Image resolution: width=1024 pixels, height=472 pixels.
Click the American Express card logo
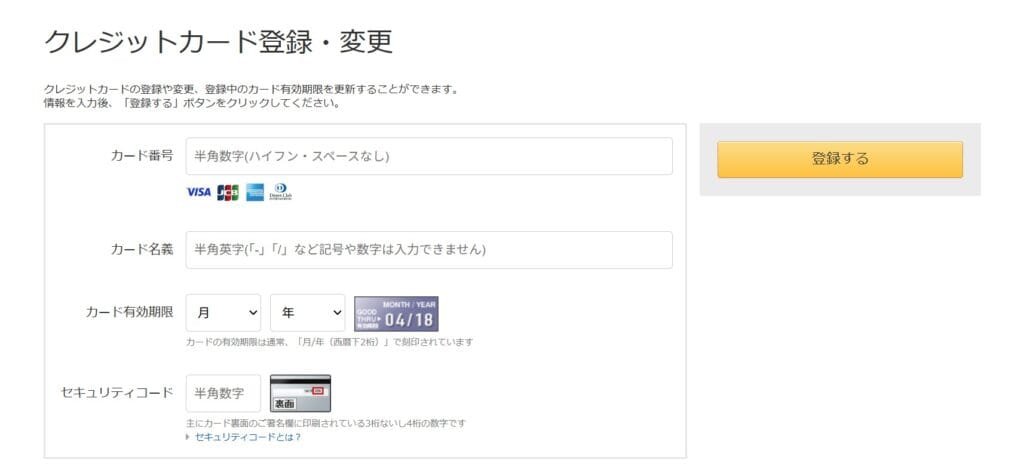coord(255,192)
